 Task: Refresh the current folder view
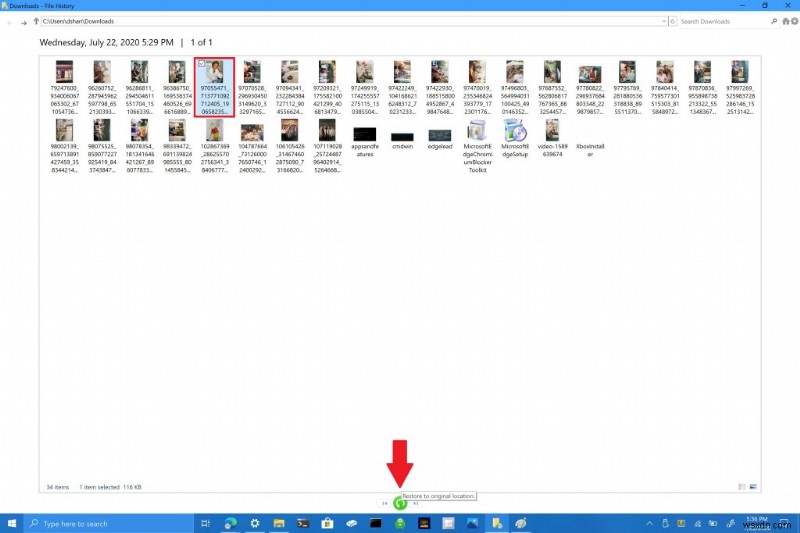tap(672, 21)
